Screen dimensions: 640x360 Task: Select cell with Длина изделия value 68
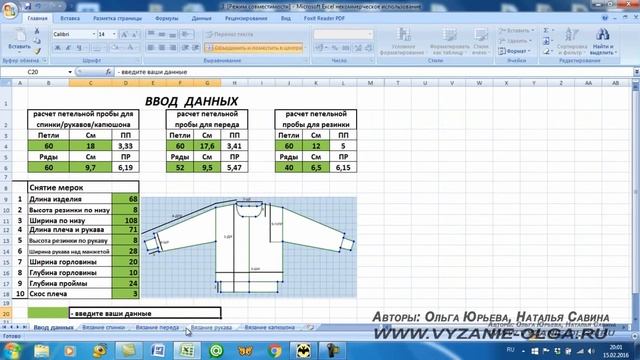125,199
